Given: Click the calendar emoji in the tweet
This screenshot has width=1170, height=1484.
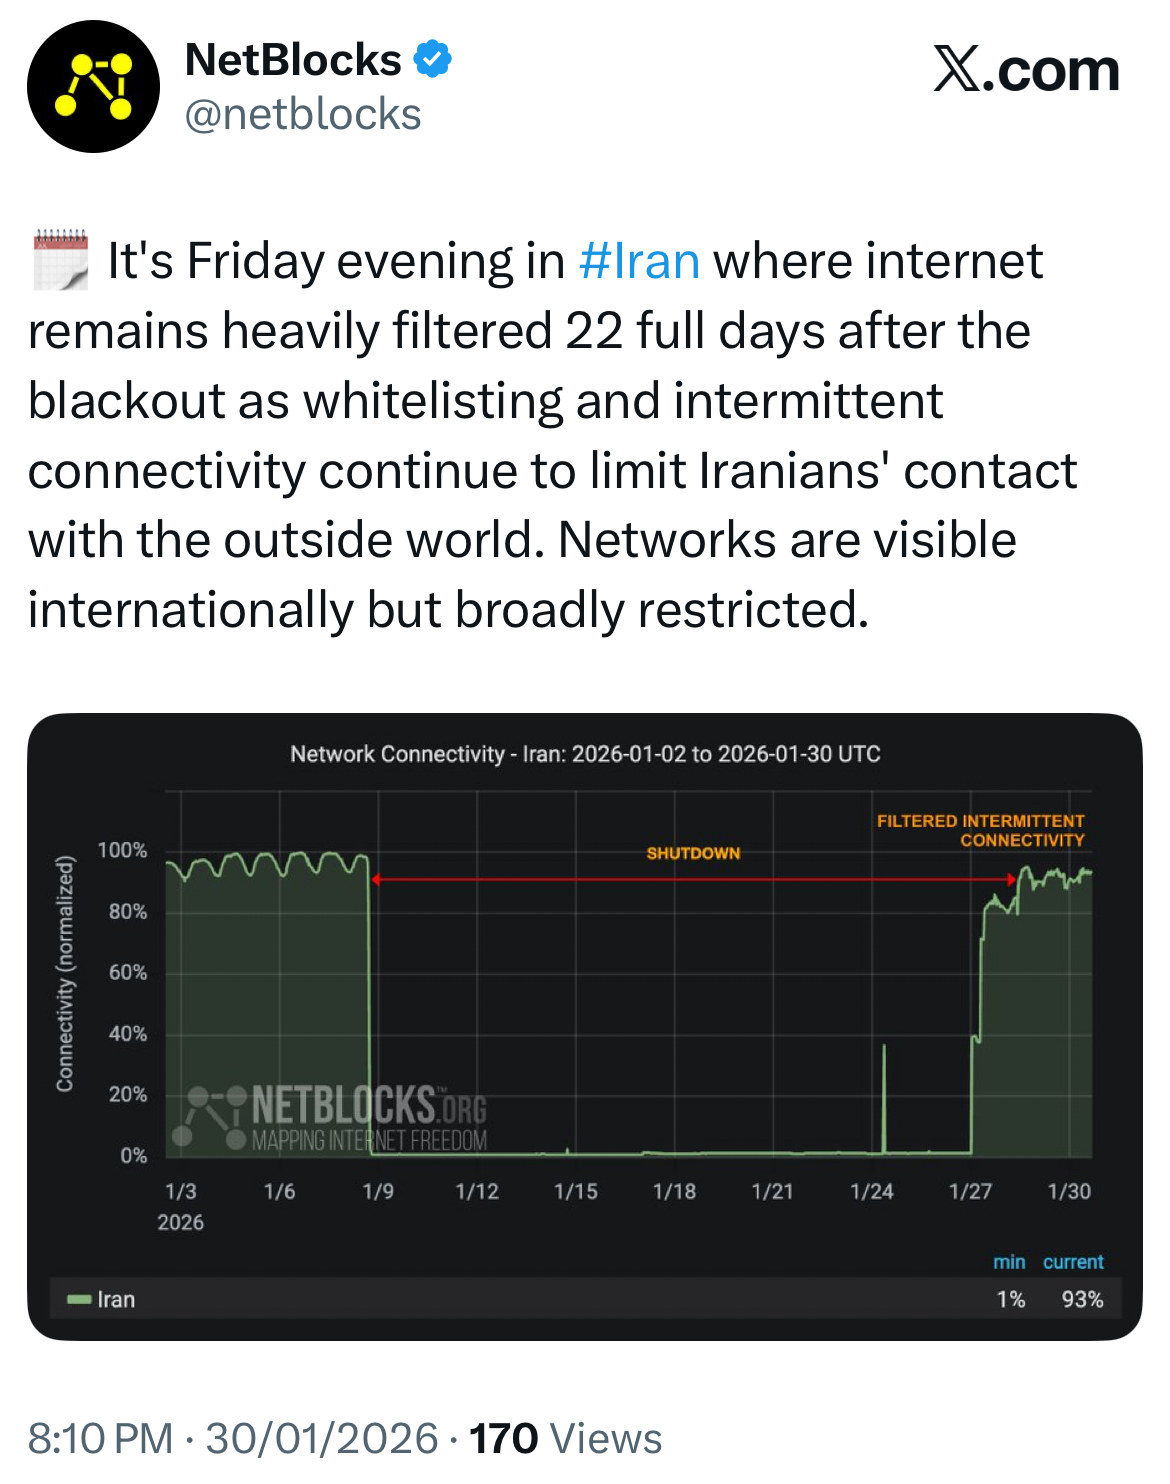Looking at the screenshot, I should [61, 260].
